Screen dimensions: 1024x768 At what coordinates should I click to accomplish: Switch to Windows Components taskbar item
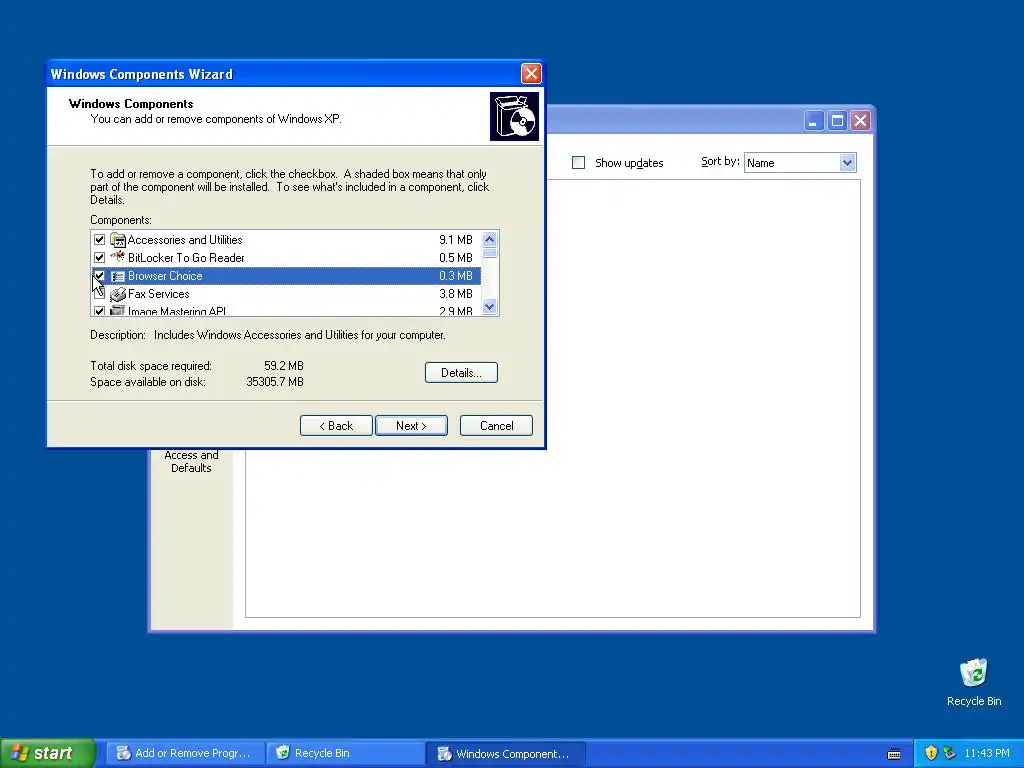tap(505, 753)
